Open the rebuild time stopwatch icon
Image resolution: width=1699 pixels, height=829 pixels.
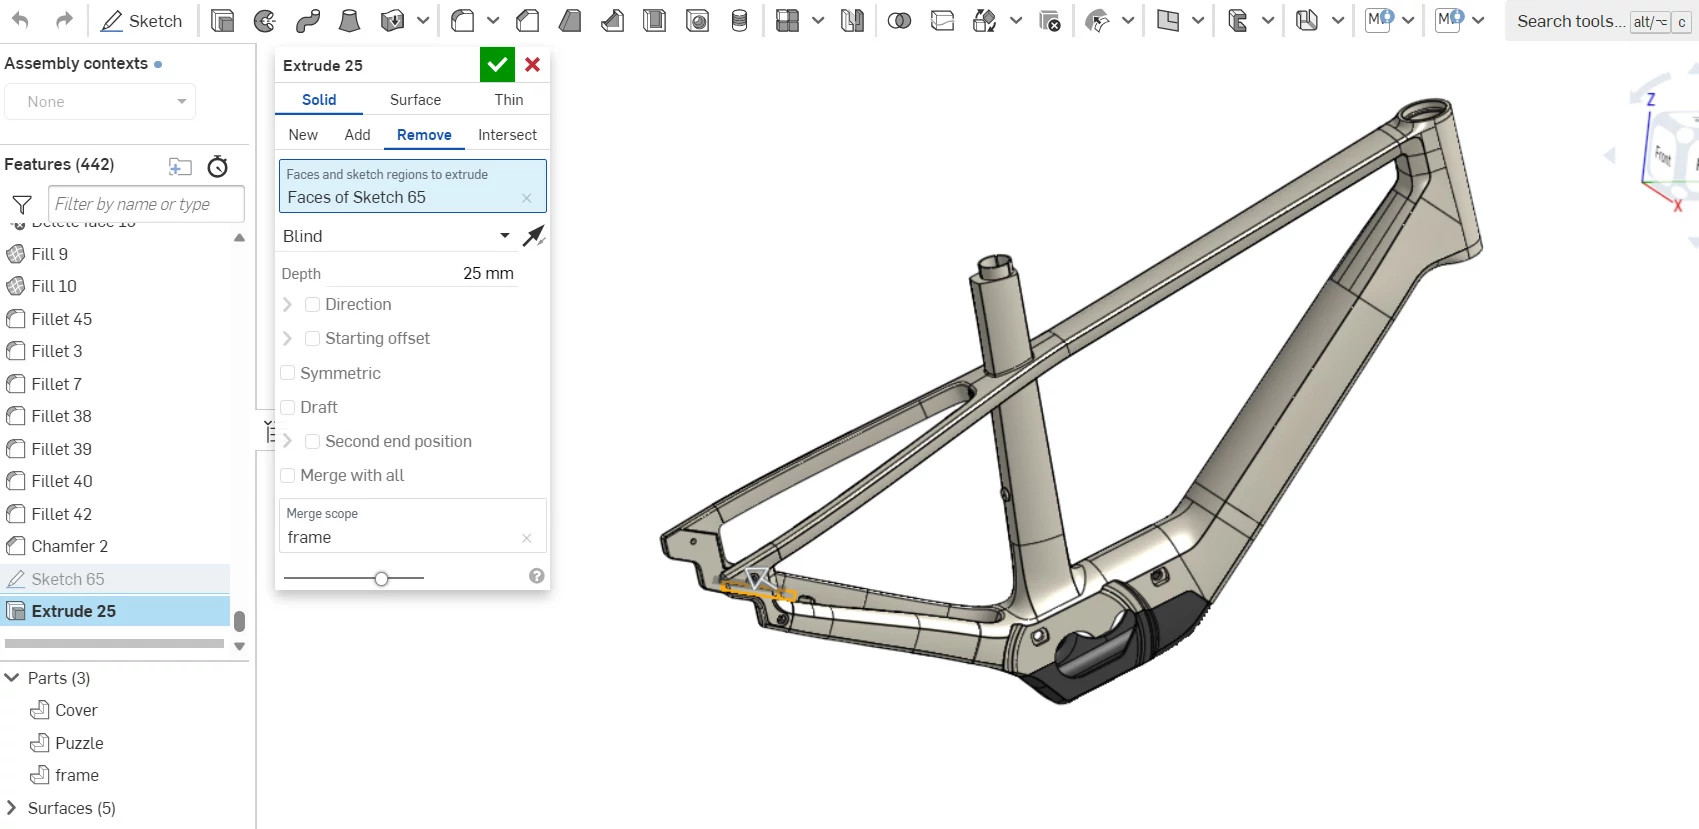tap(217, 166)
